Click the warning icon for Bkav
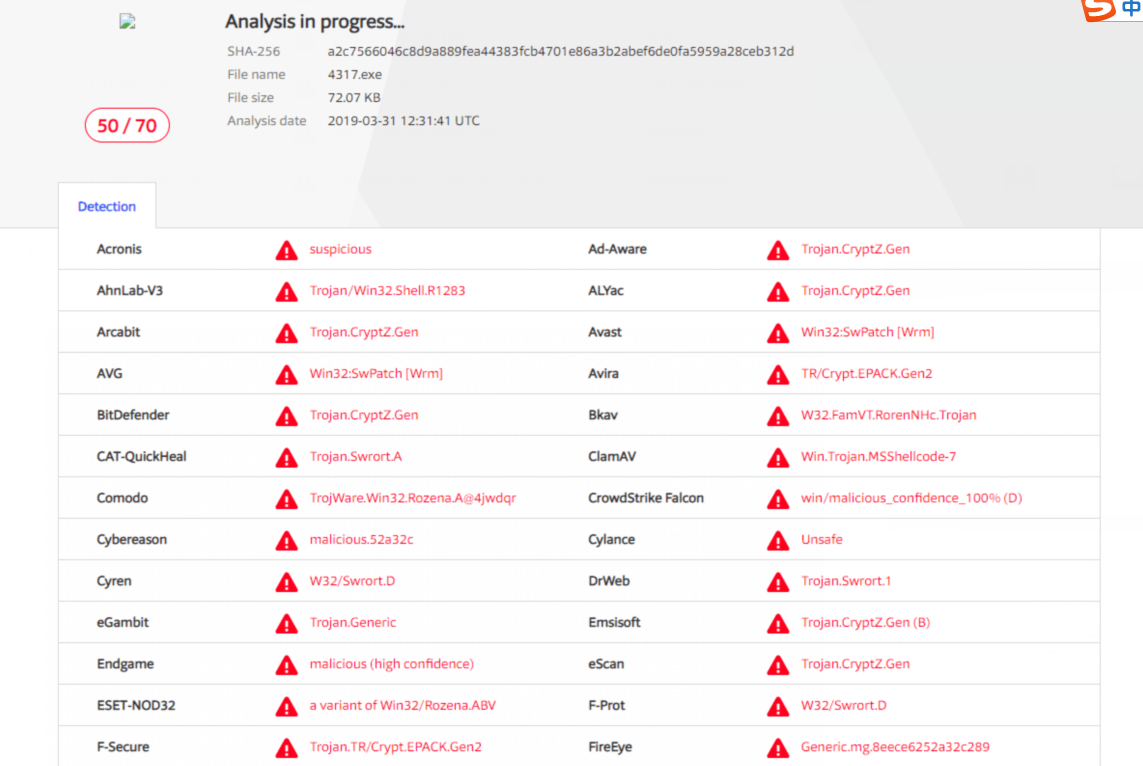 778,416
